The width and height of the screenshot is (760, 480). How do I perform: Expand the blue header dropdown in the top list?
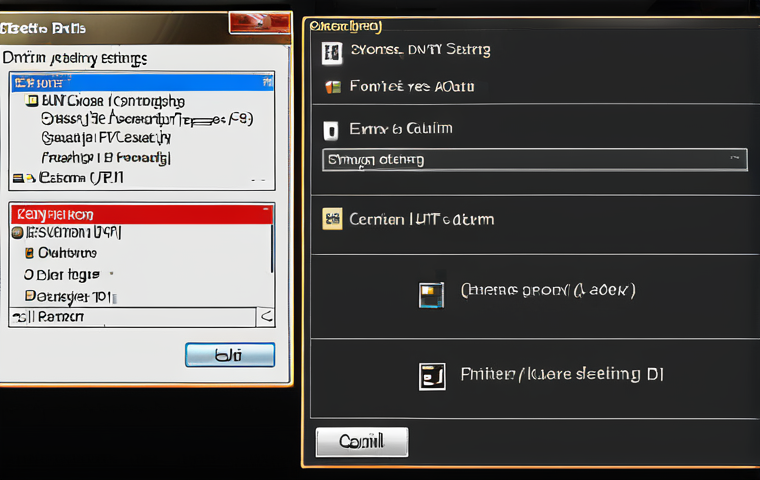[x=267, y=82]
